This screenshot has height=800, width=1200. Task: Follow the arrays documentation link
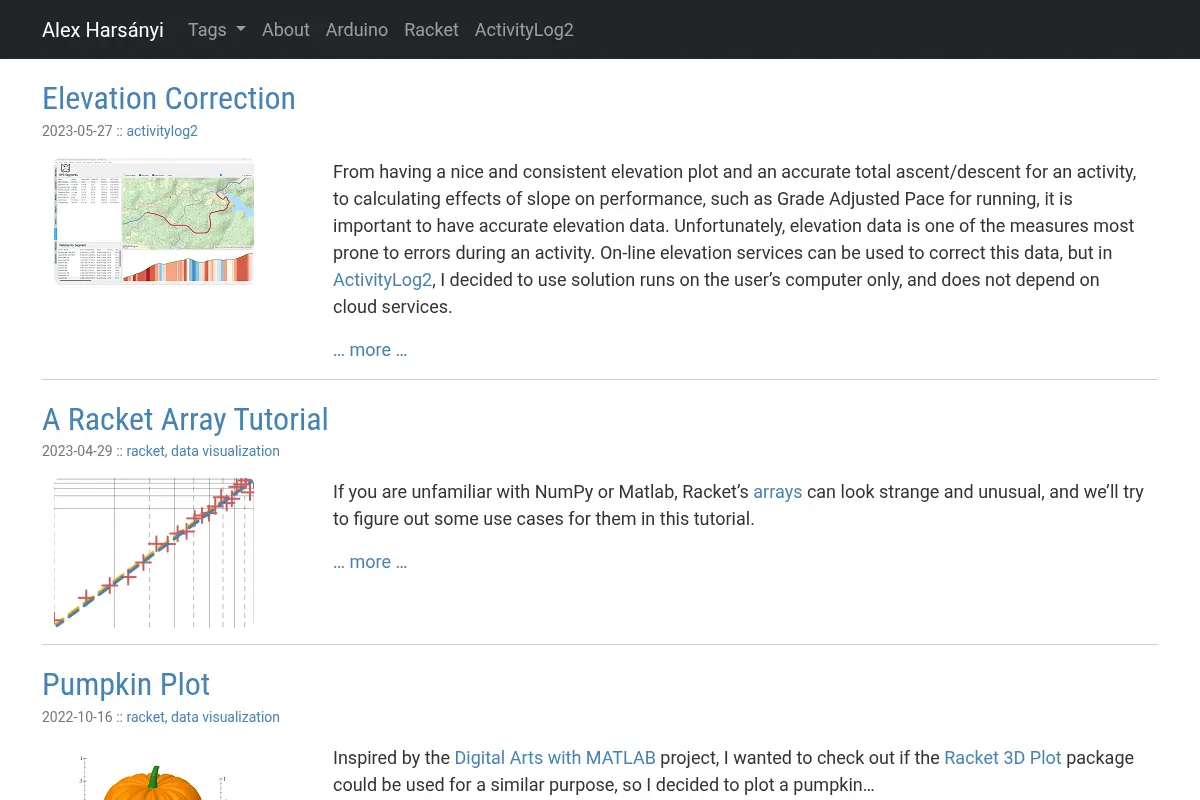coord(778,492)
